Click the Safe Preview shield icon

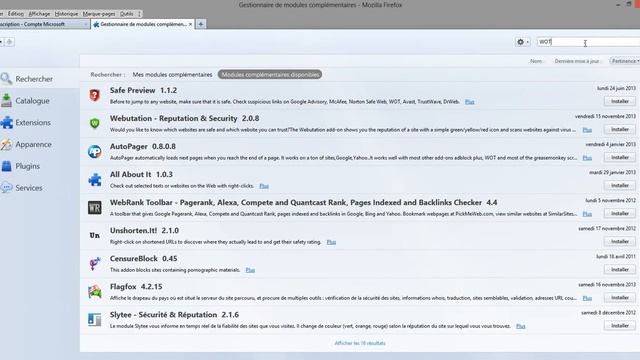(95, 96)
